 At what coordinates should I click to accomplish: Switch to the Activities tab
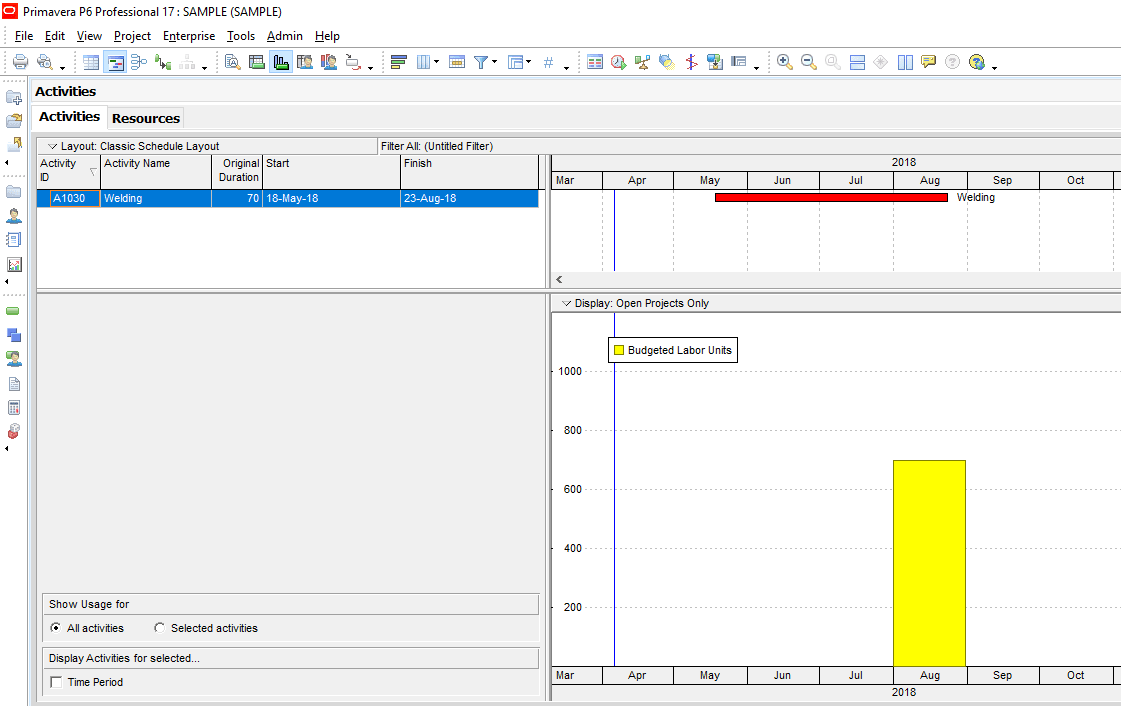click(x=69, y=116)
